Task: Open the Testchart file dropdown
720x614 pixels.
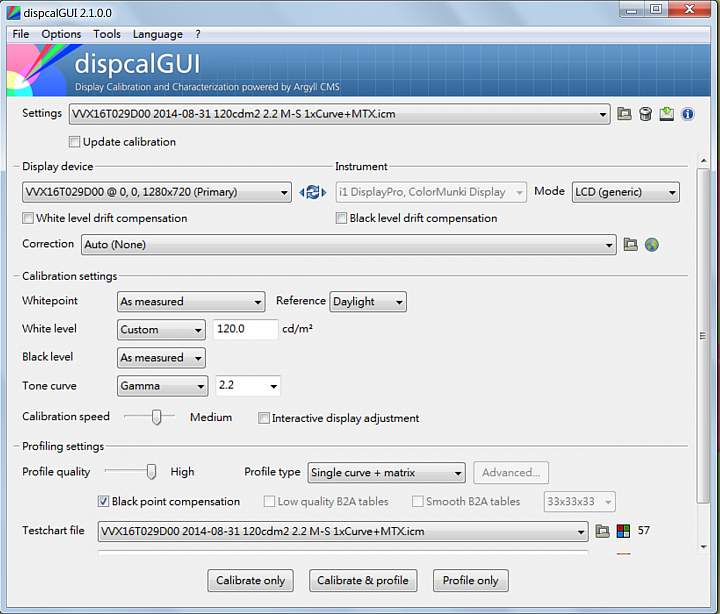Action: pos(343,531)
